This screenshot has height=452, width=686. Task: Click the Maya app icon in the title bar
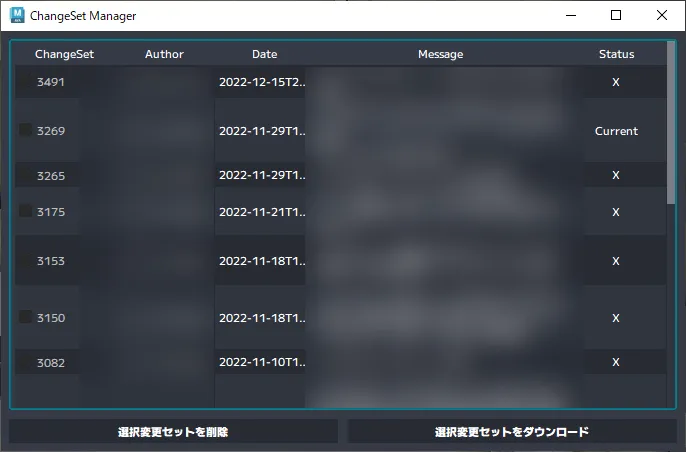[17, 15]
